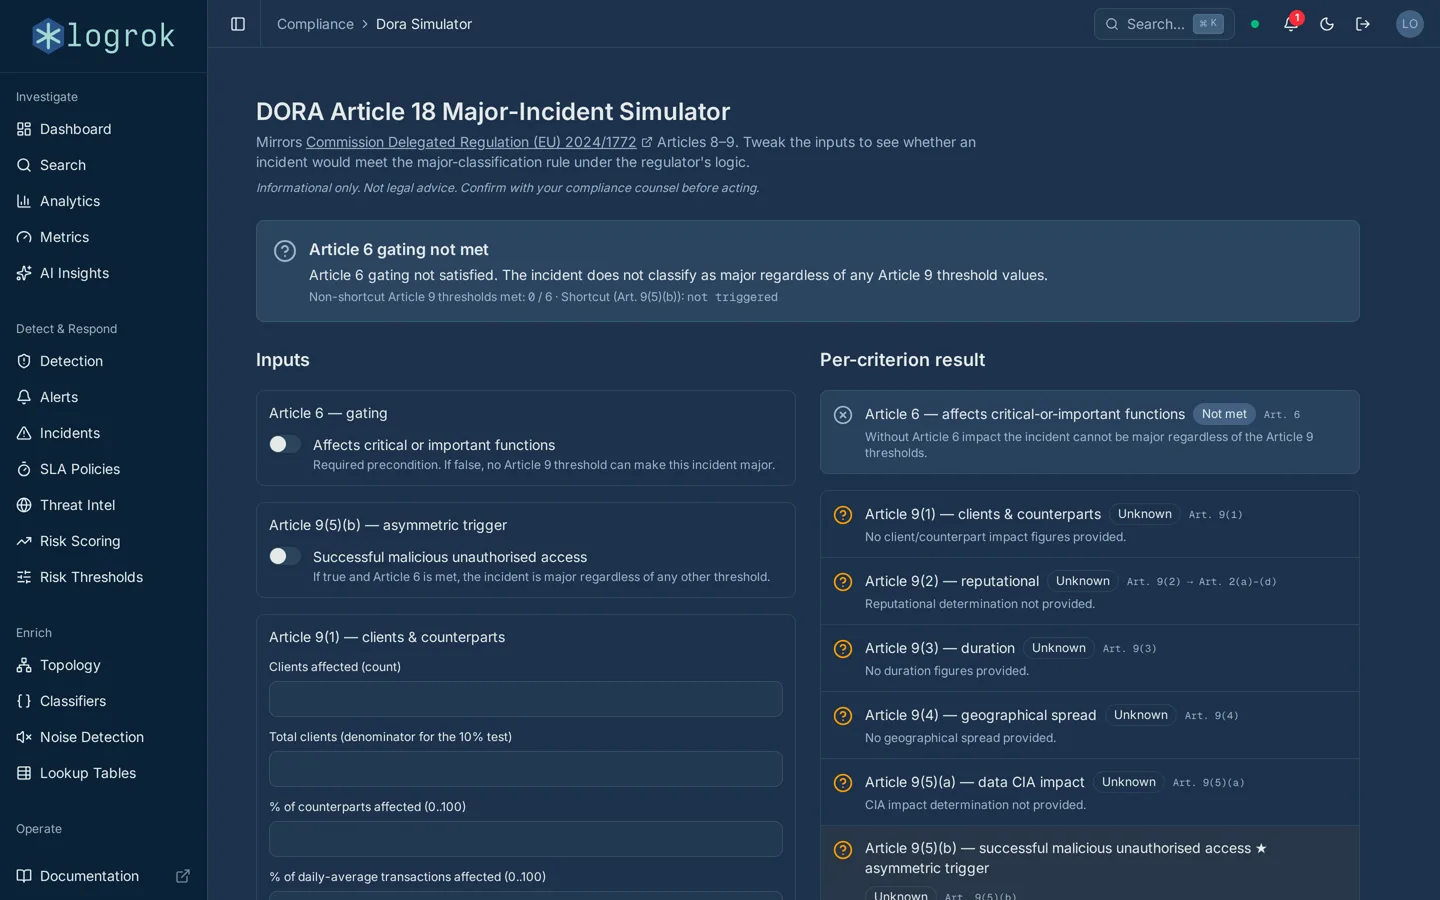Click Article 9(4) — geographical spread row
This screenshot has height=900, width=1440.
pos(1090,725)
